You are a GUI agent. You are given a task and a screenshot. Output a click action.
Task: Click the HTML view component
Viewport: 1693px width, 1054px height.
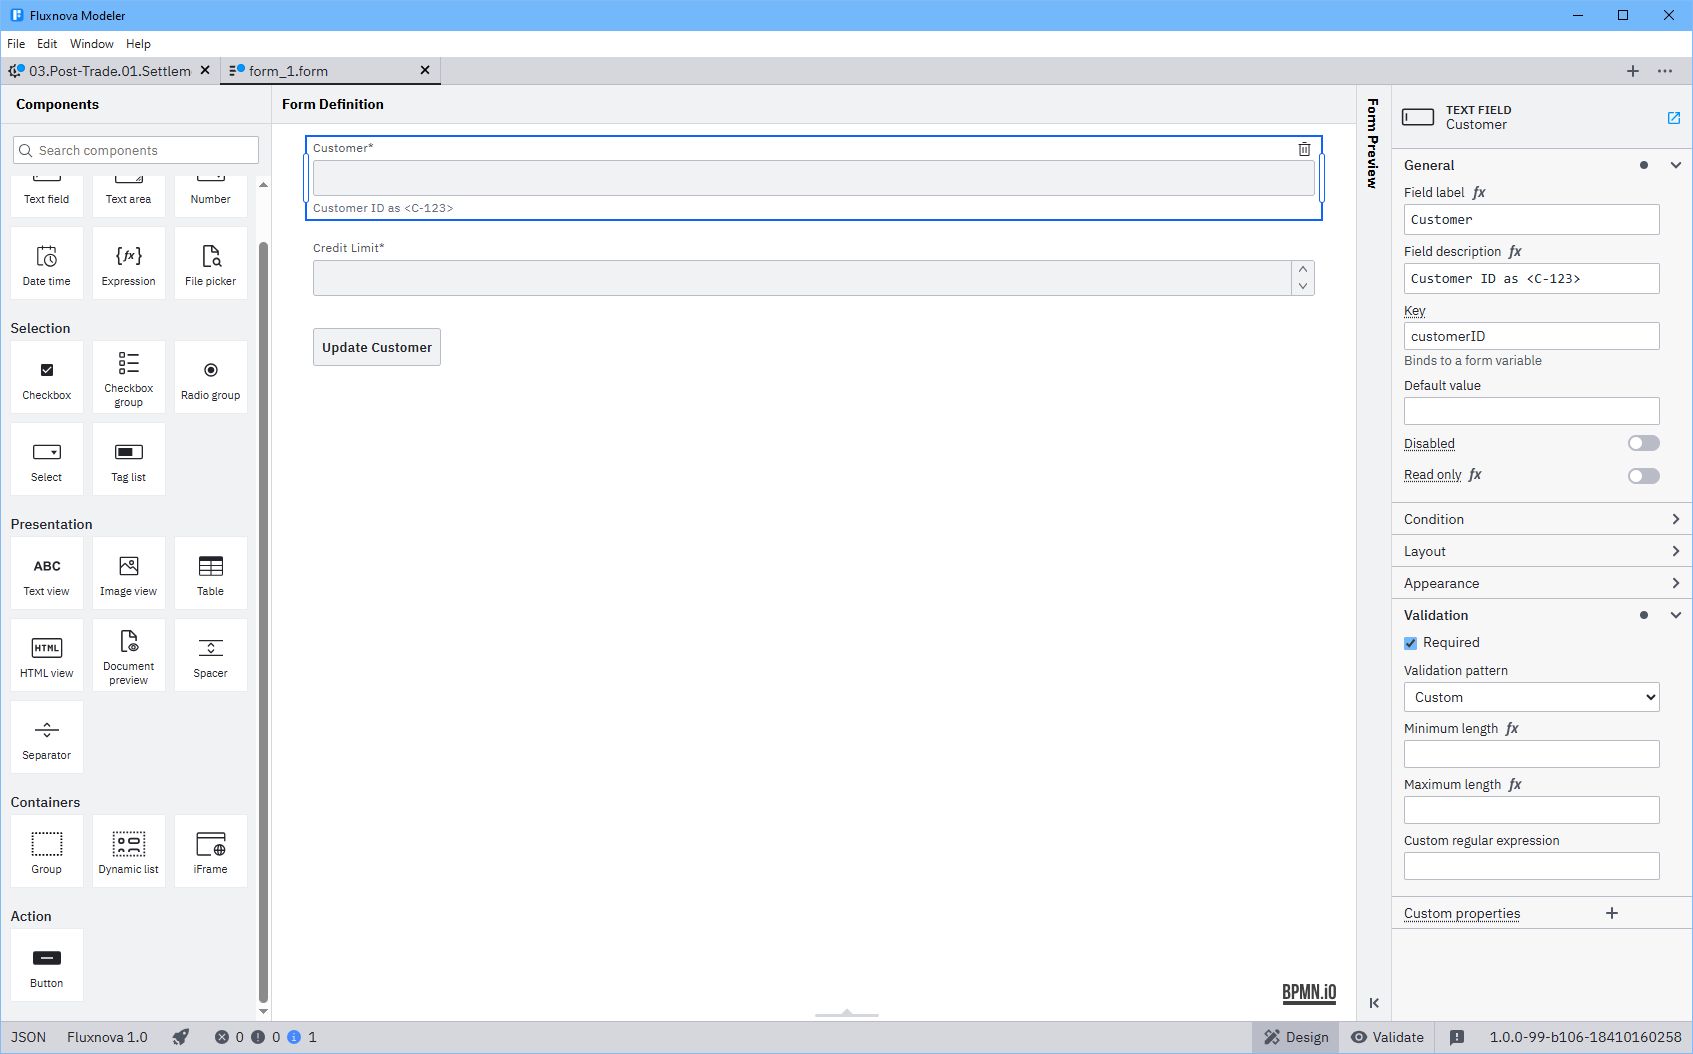[47, 655]
